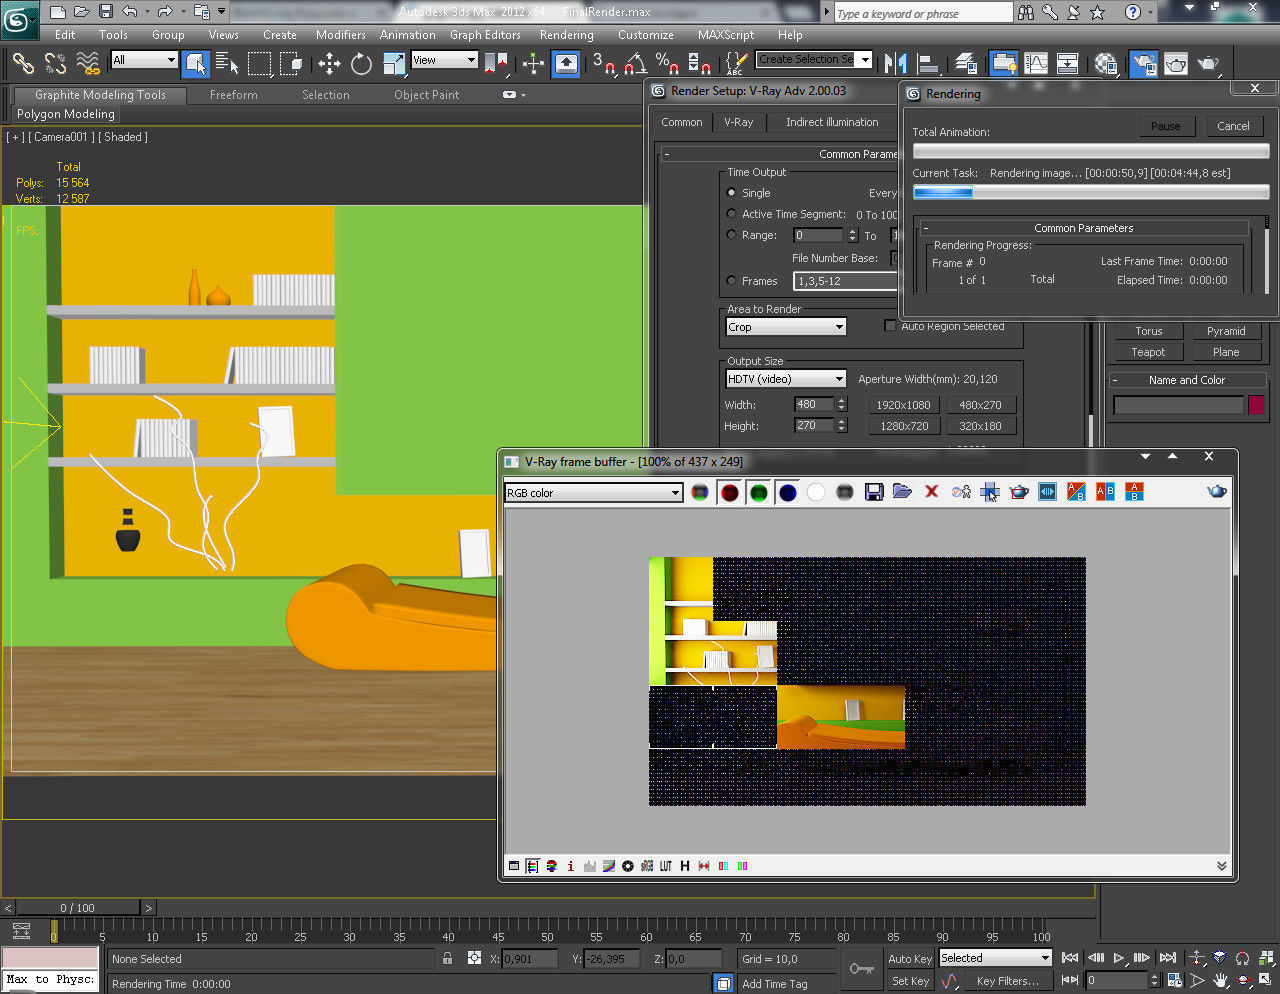Open the Curve Editor from toolbar
Viewport: 1280px width, 994px height.
[1036, 64]
